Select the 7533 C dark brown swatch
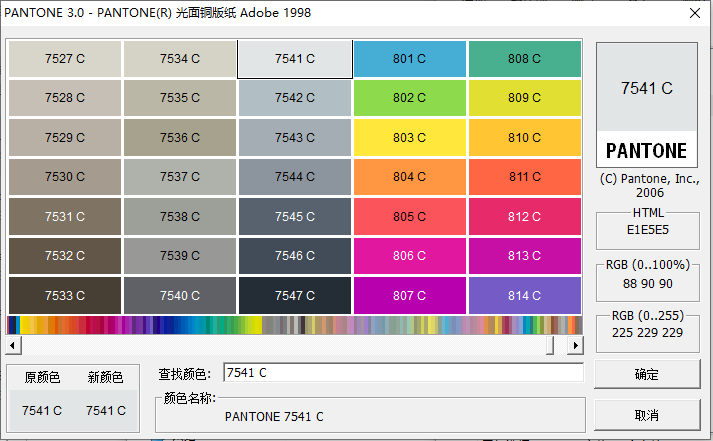Screen dimensions: 713x441 click(x=65, y=296)
